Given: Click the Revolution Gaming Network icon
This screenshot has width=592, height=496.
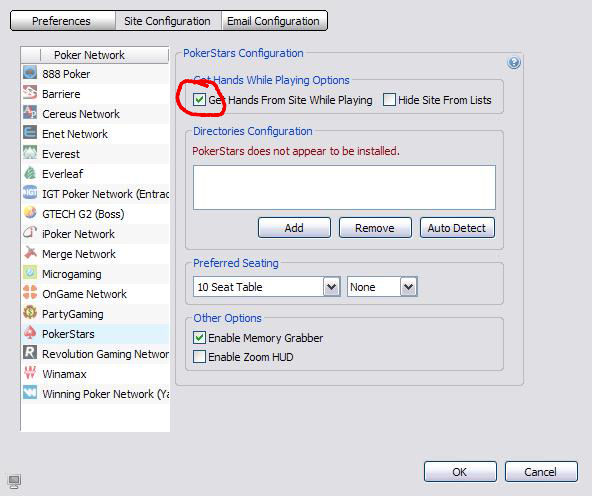Looking at the screenshot, I should [30, 353].
